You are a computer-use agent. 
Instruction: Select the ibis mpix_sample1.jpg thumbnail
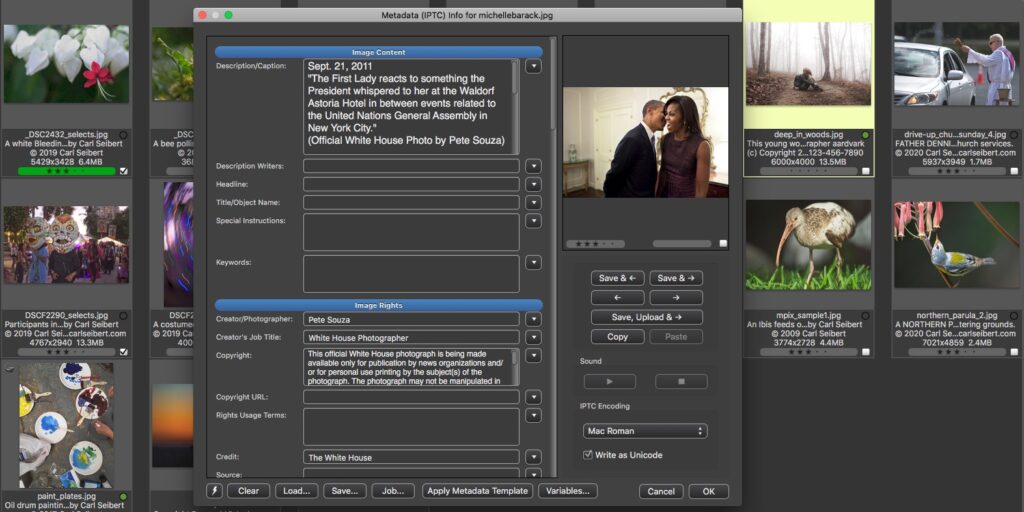coord(808,245)
